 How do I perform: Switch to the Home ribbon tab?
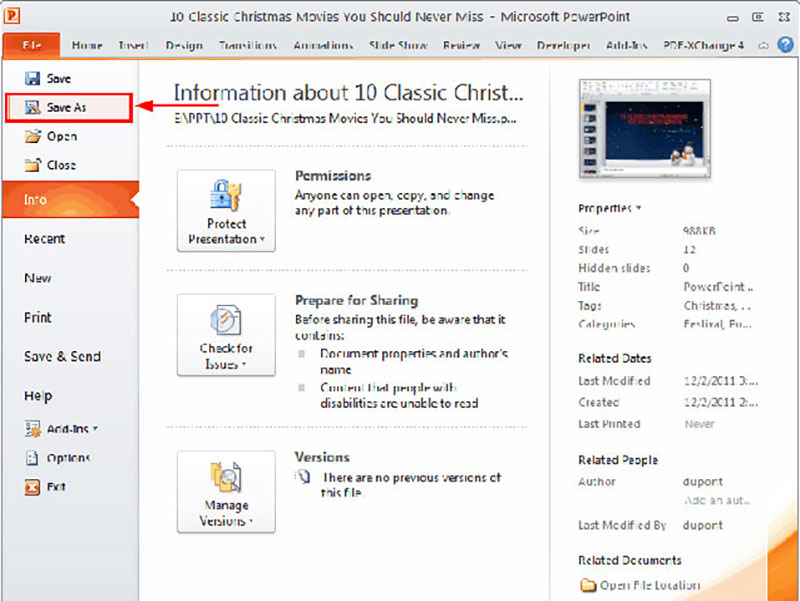click(x=87, y=45)
